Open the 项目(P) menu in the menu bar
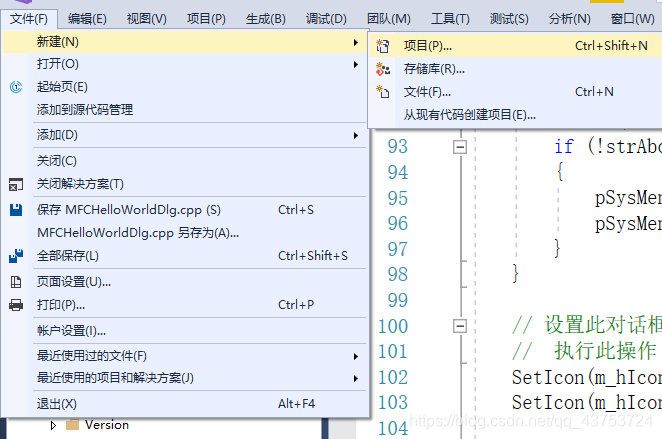Image resolution: width=662 pixels, height=439 pixels. coord(206,19)
